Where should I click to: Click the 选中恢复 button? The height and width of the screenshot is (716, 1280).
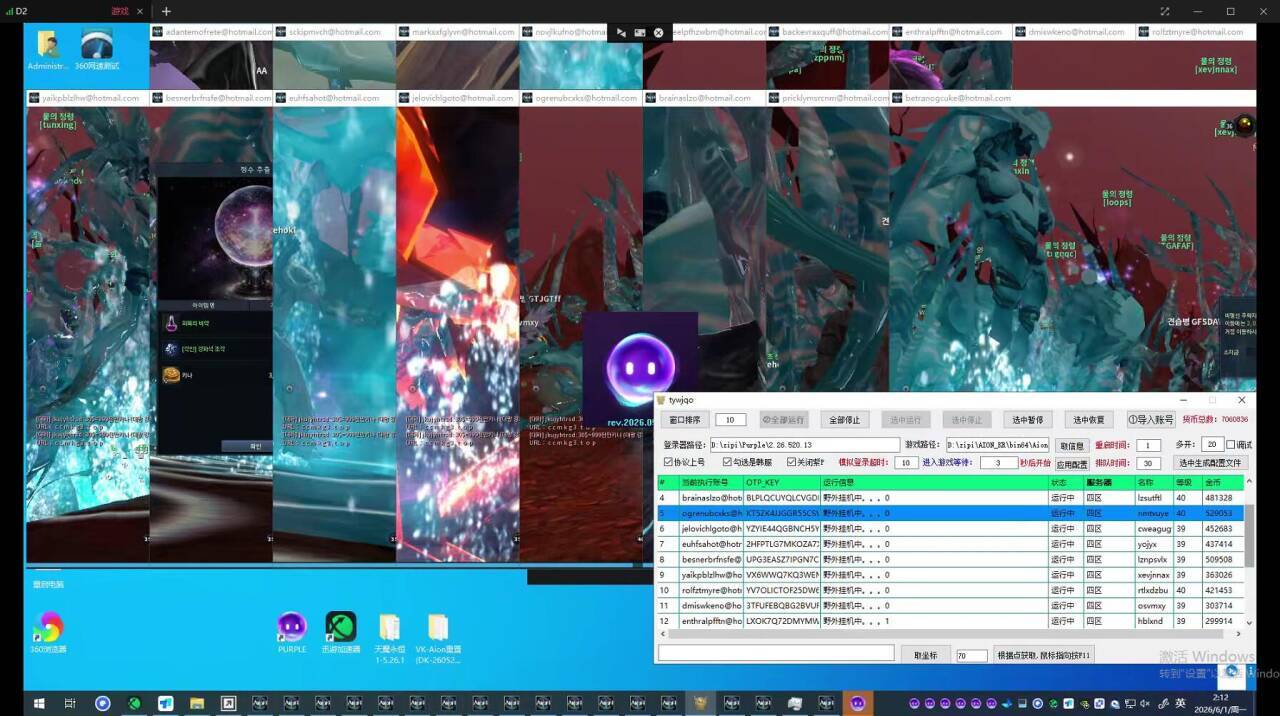click(1088, 420)
